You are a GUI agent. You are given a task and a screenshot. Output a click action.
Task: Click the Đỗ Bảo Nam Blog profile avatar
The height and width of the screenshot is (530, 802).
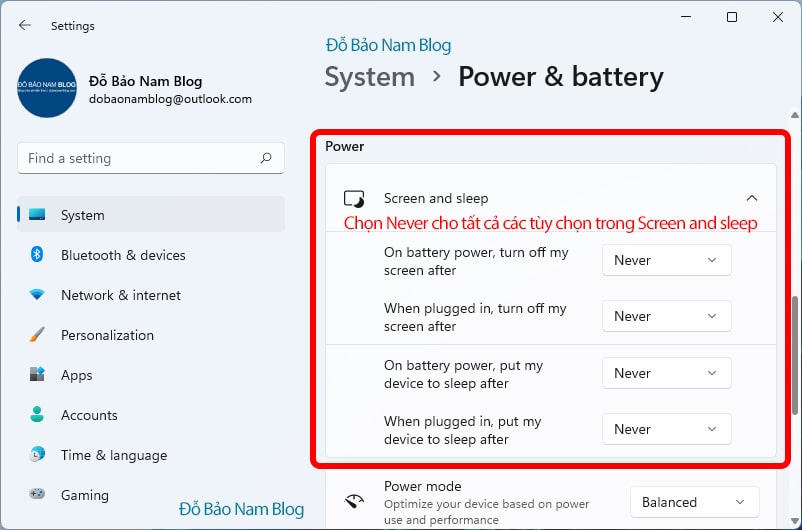[47, 88]
